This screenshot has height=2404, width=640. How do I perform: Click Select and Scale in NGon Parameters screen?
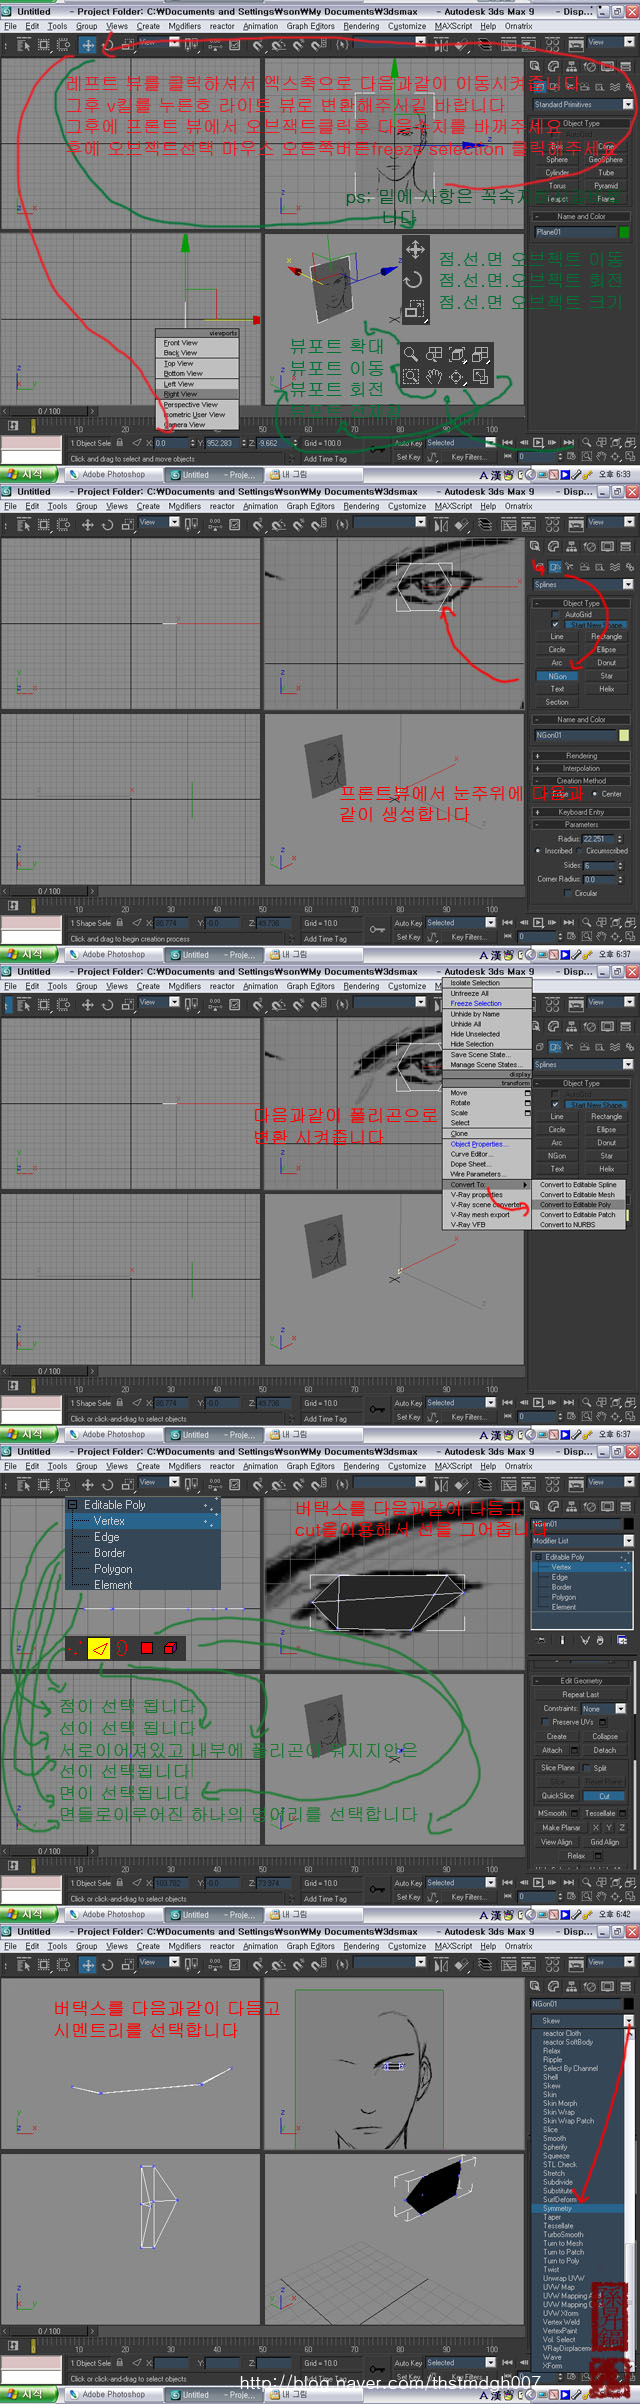tap(126, 525)
